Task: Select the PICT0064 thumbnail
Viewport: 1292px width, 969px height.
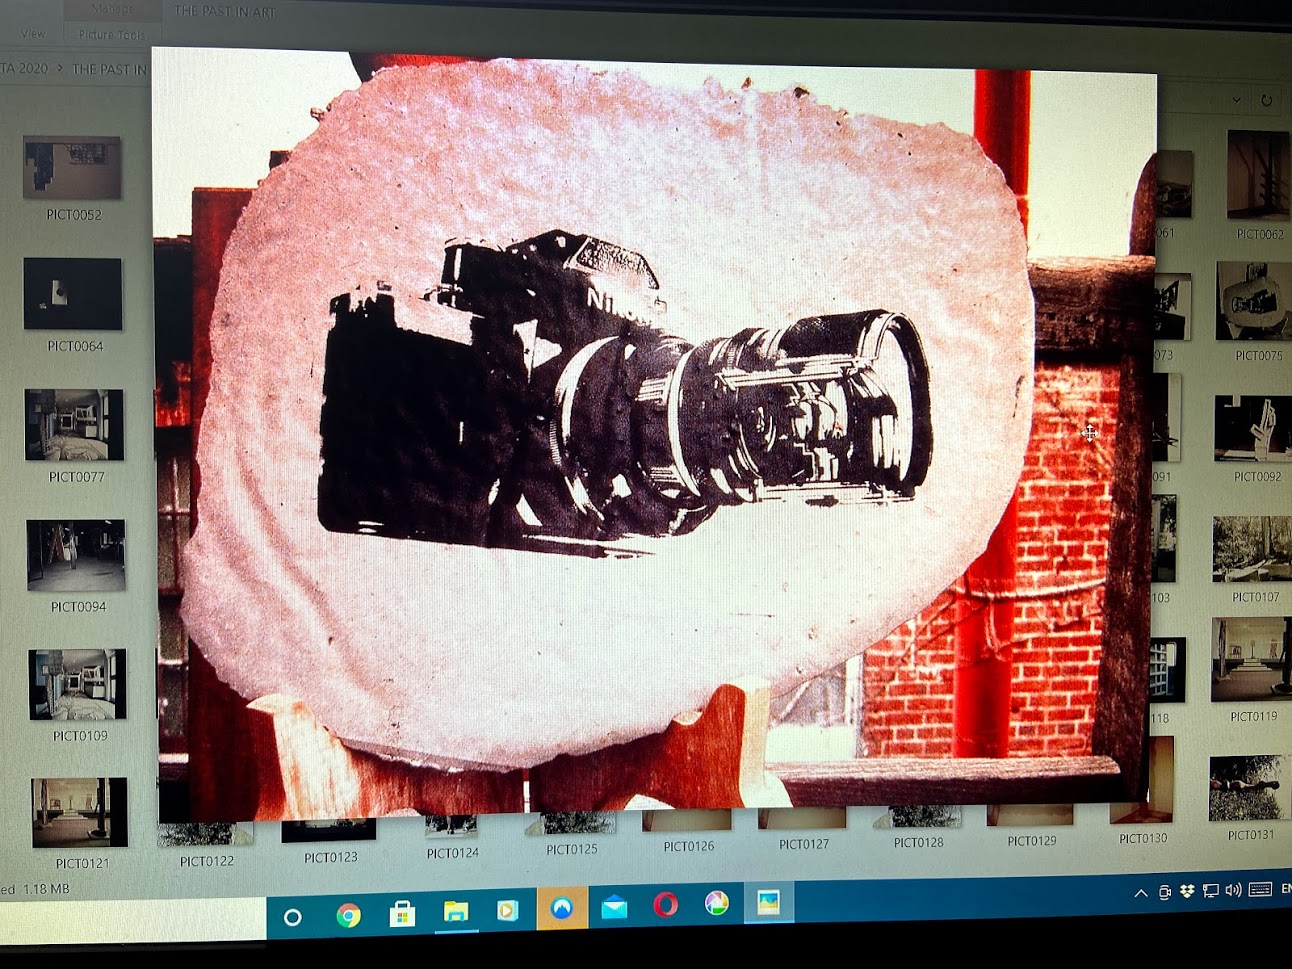Action: [73, 294]
